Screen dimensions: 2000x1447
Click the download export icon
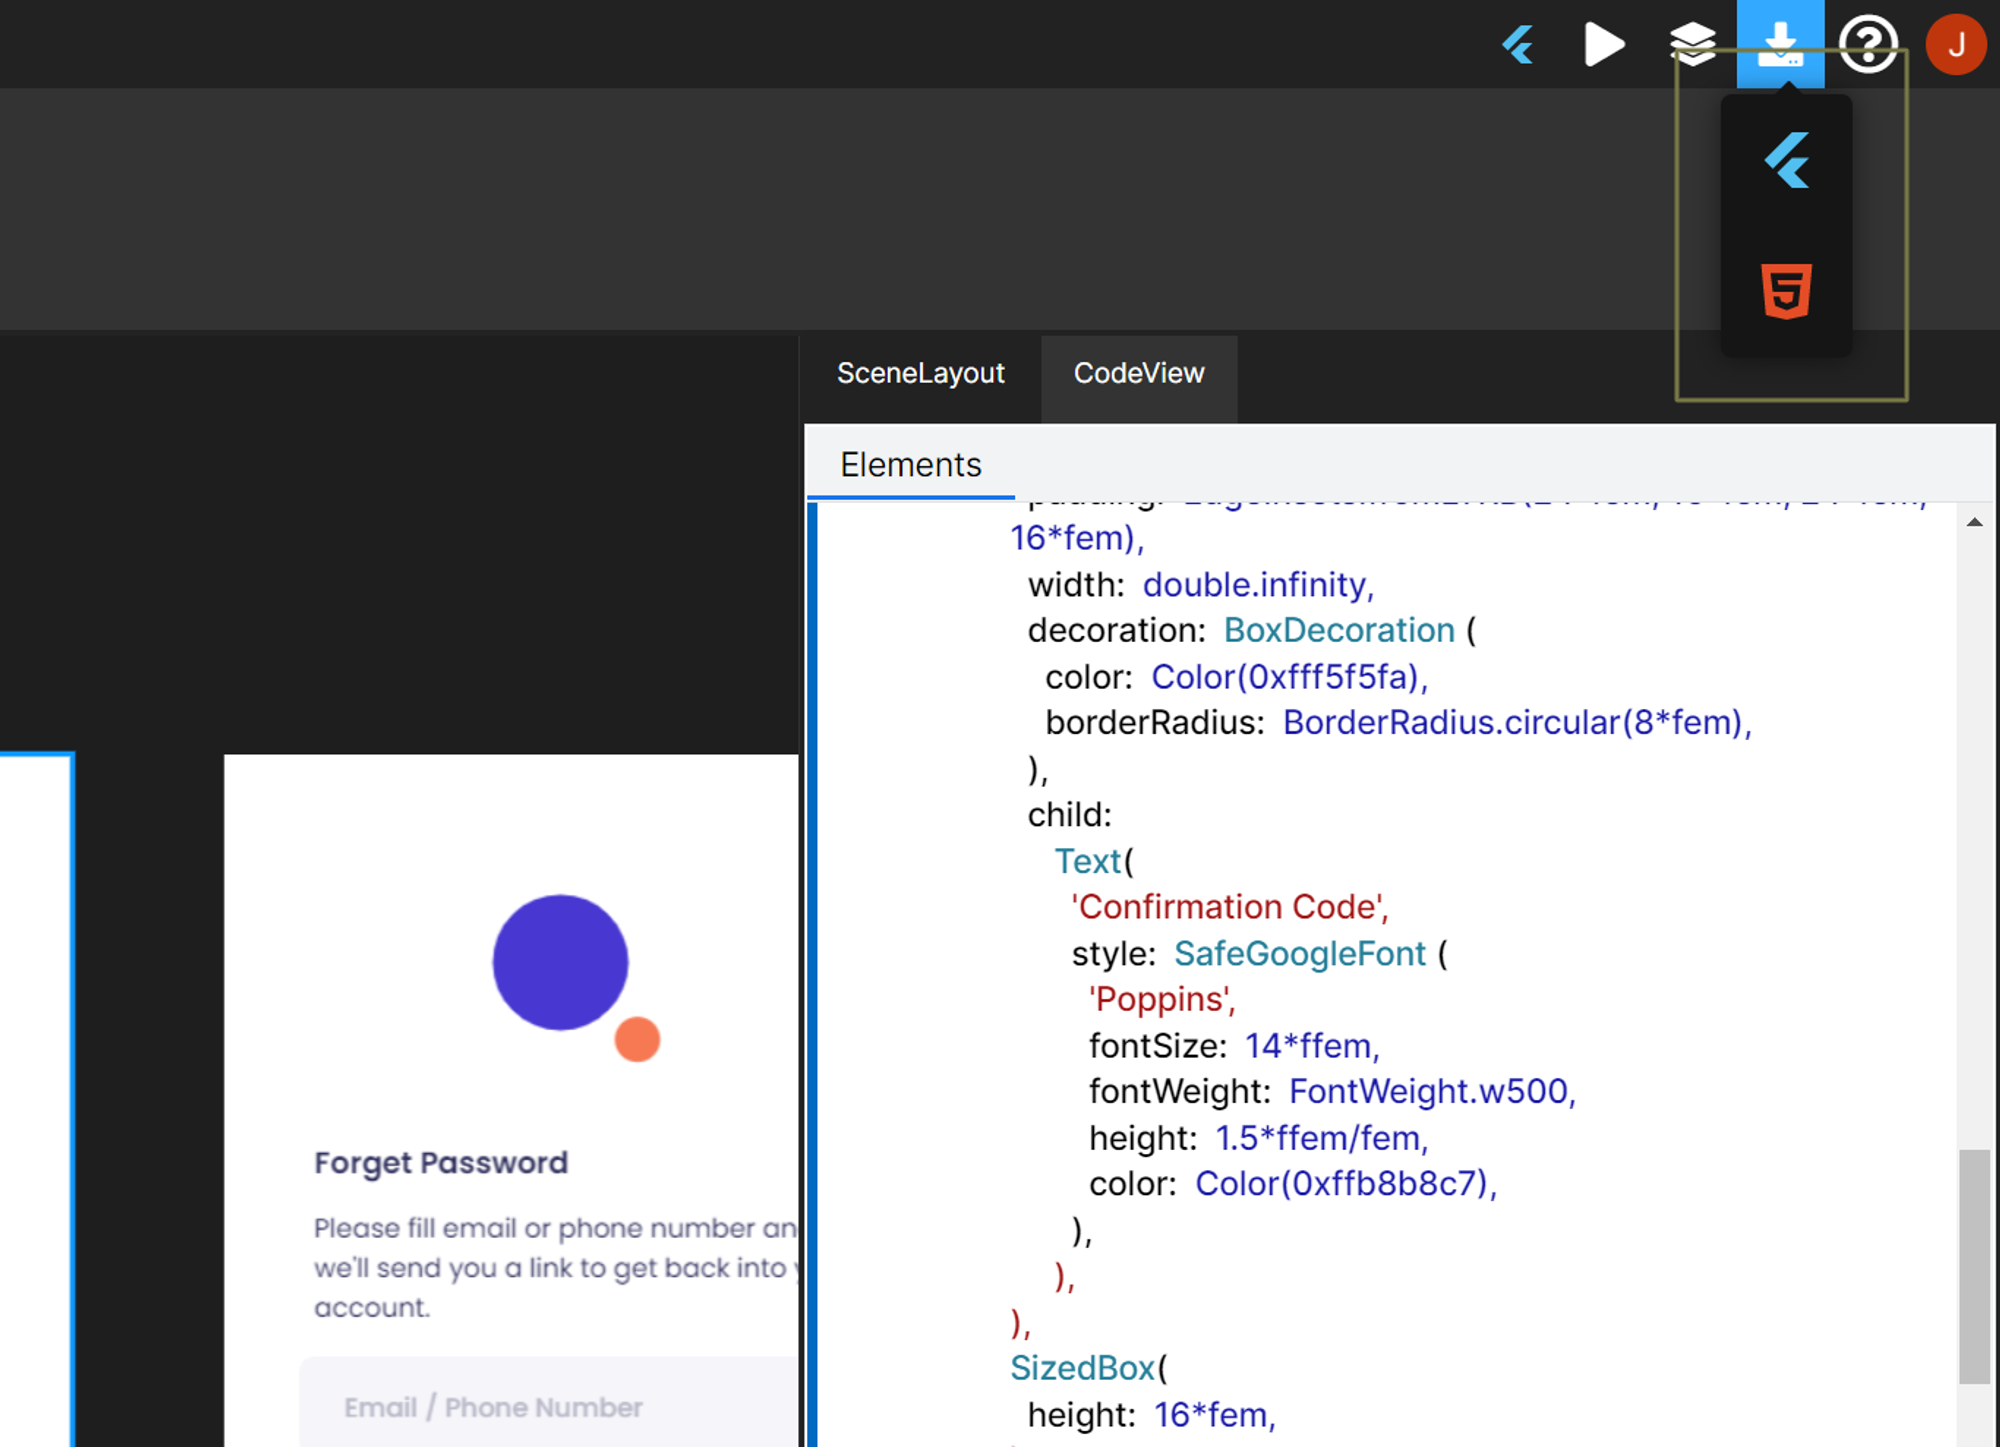pyautogui.click(x=1780, y=45)
